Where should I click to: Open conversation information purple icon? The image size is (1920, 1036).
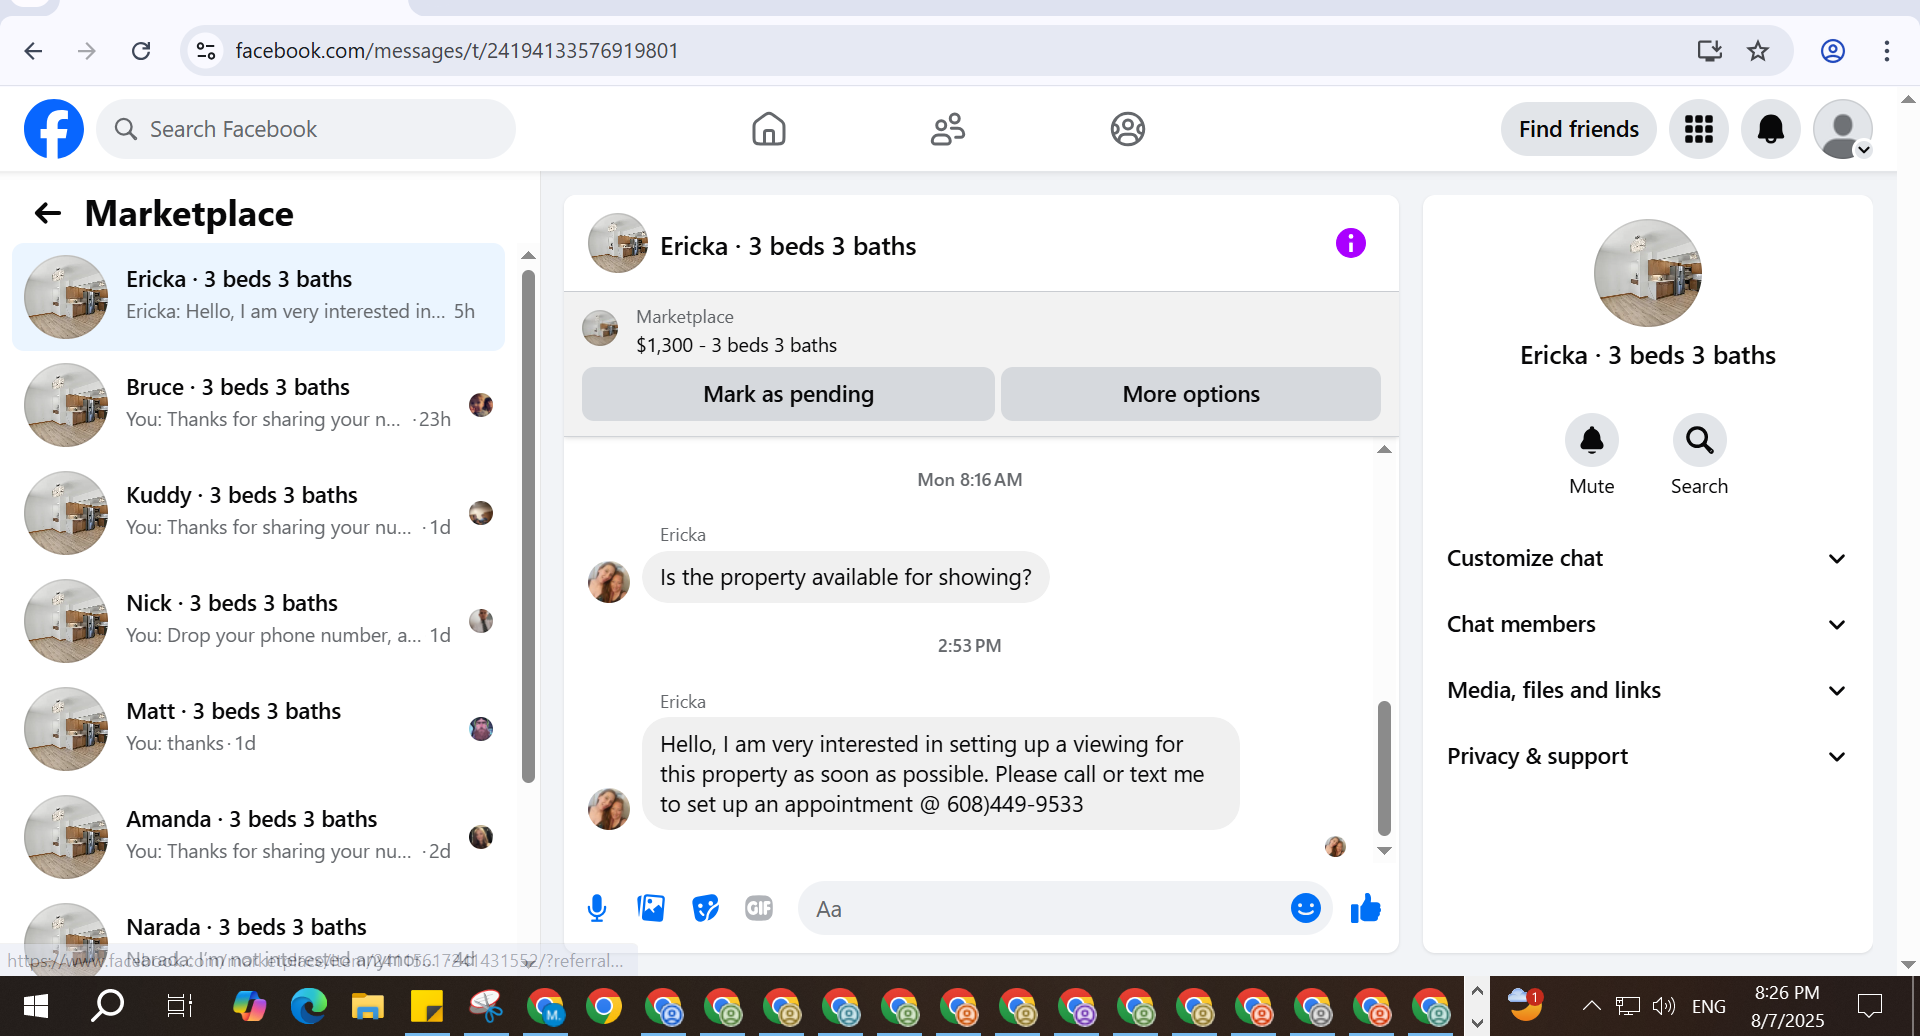(1351, 243)
